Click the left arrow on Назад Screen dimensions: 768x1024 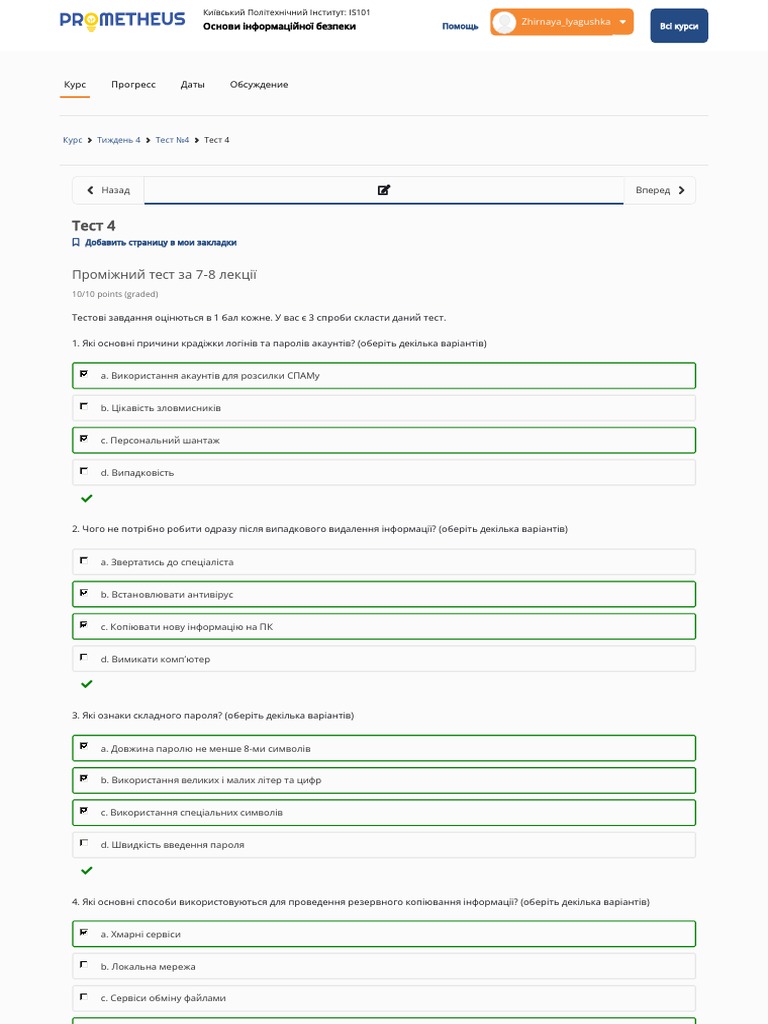[91, 190]
